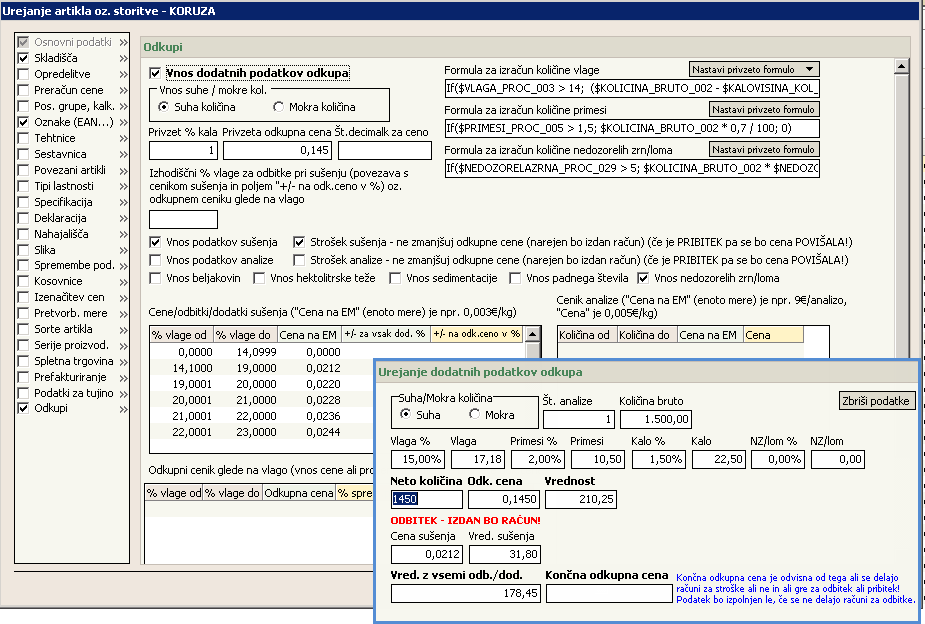This screenshot has width=925, height=624.
Task: Click the Privzeta odkupna cena field
Action: coord(277,150)
